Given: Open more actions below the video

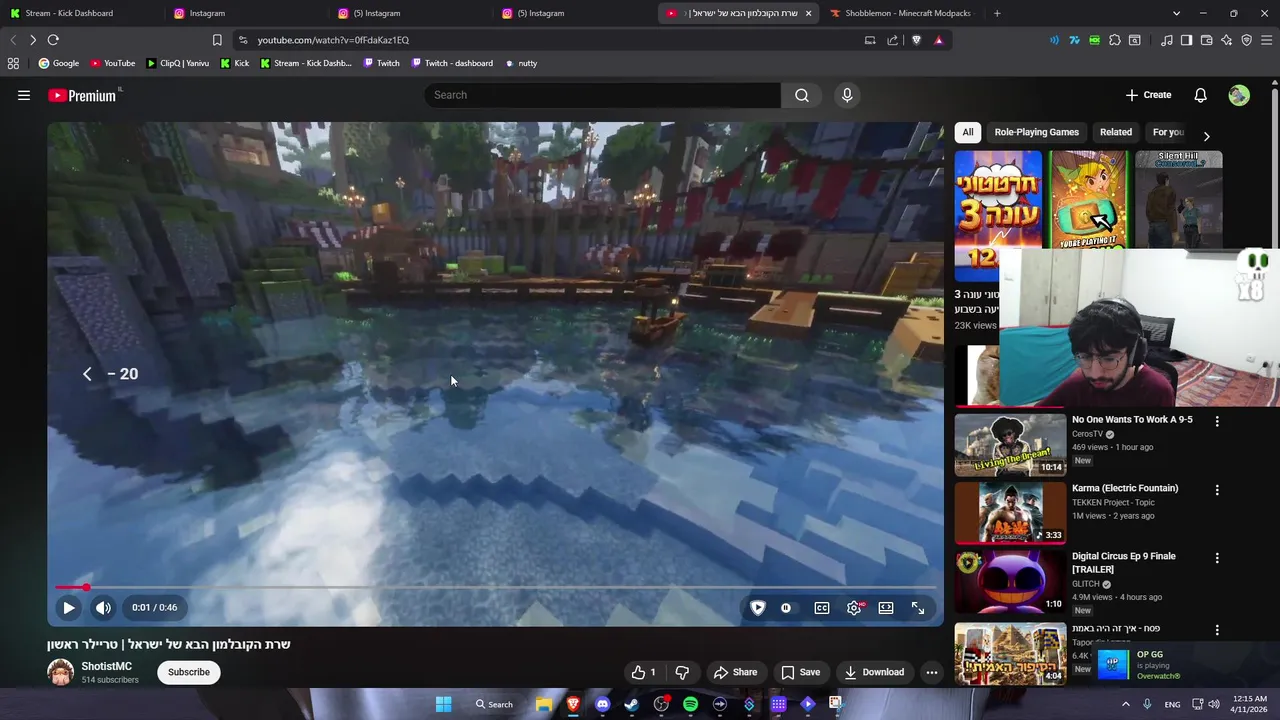Looking at the screenshot, I should (931, 672).
